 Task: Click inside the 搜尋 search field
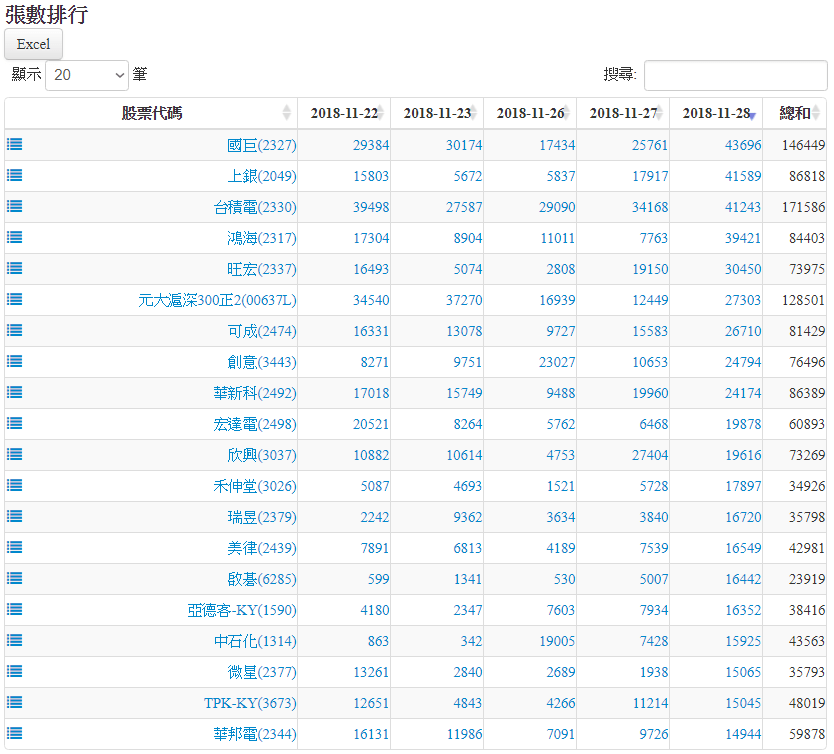[x=735, y=75]
